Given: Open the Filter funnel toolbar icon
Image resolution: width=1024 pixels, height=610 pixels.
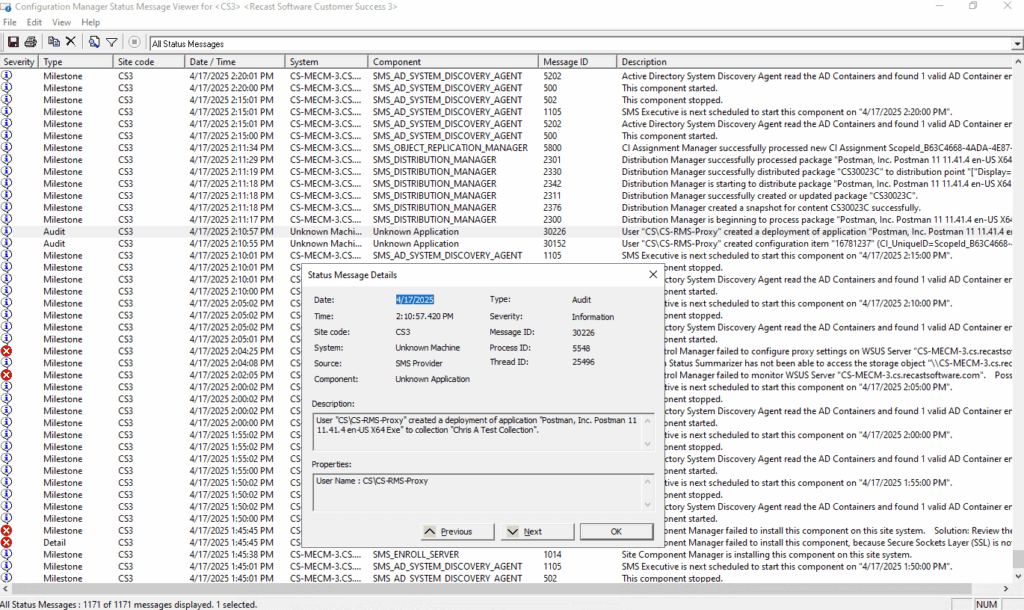Looking at the screenshot, I should tap(111, 42).
